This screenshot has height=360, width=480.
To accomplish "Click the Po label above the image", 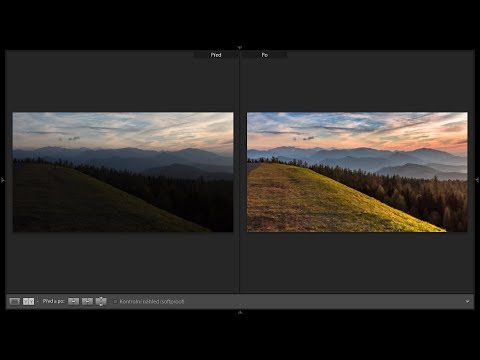I will [264, 55].
